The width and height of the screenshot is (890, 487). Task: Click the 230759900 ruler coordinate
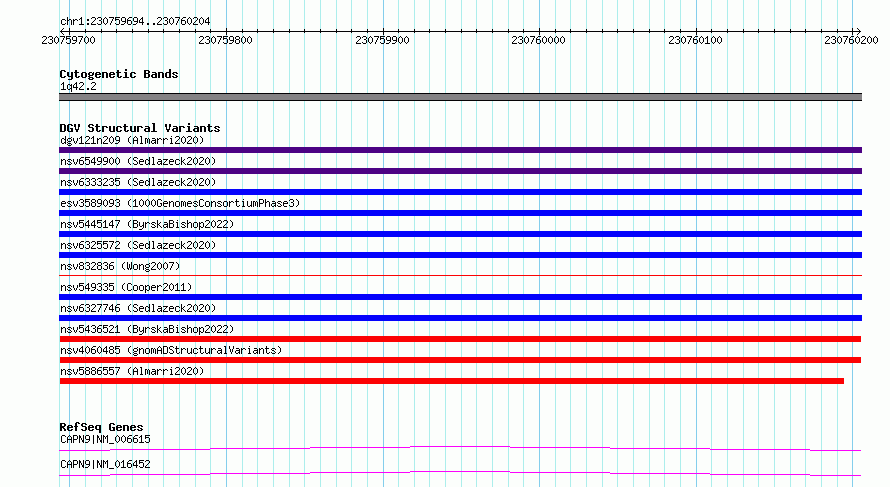pos(382,40)
